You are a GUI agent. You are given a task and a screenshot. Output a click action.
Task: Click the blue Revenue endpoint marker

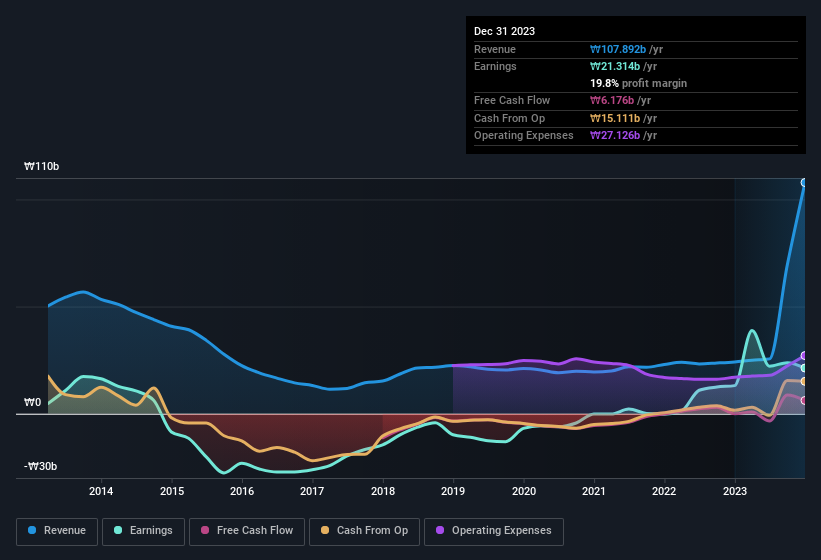coord(804,183)
